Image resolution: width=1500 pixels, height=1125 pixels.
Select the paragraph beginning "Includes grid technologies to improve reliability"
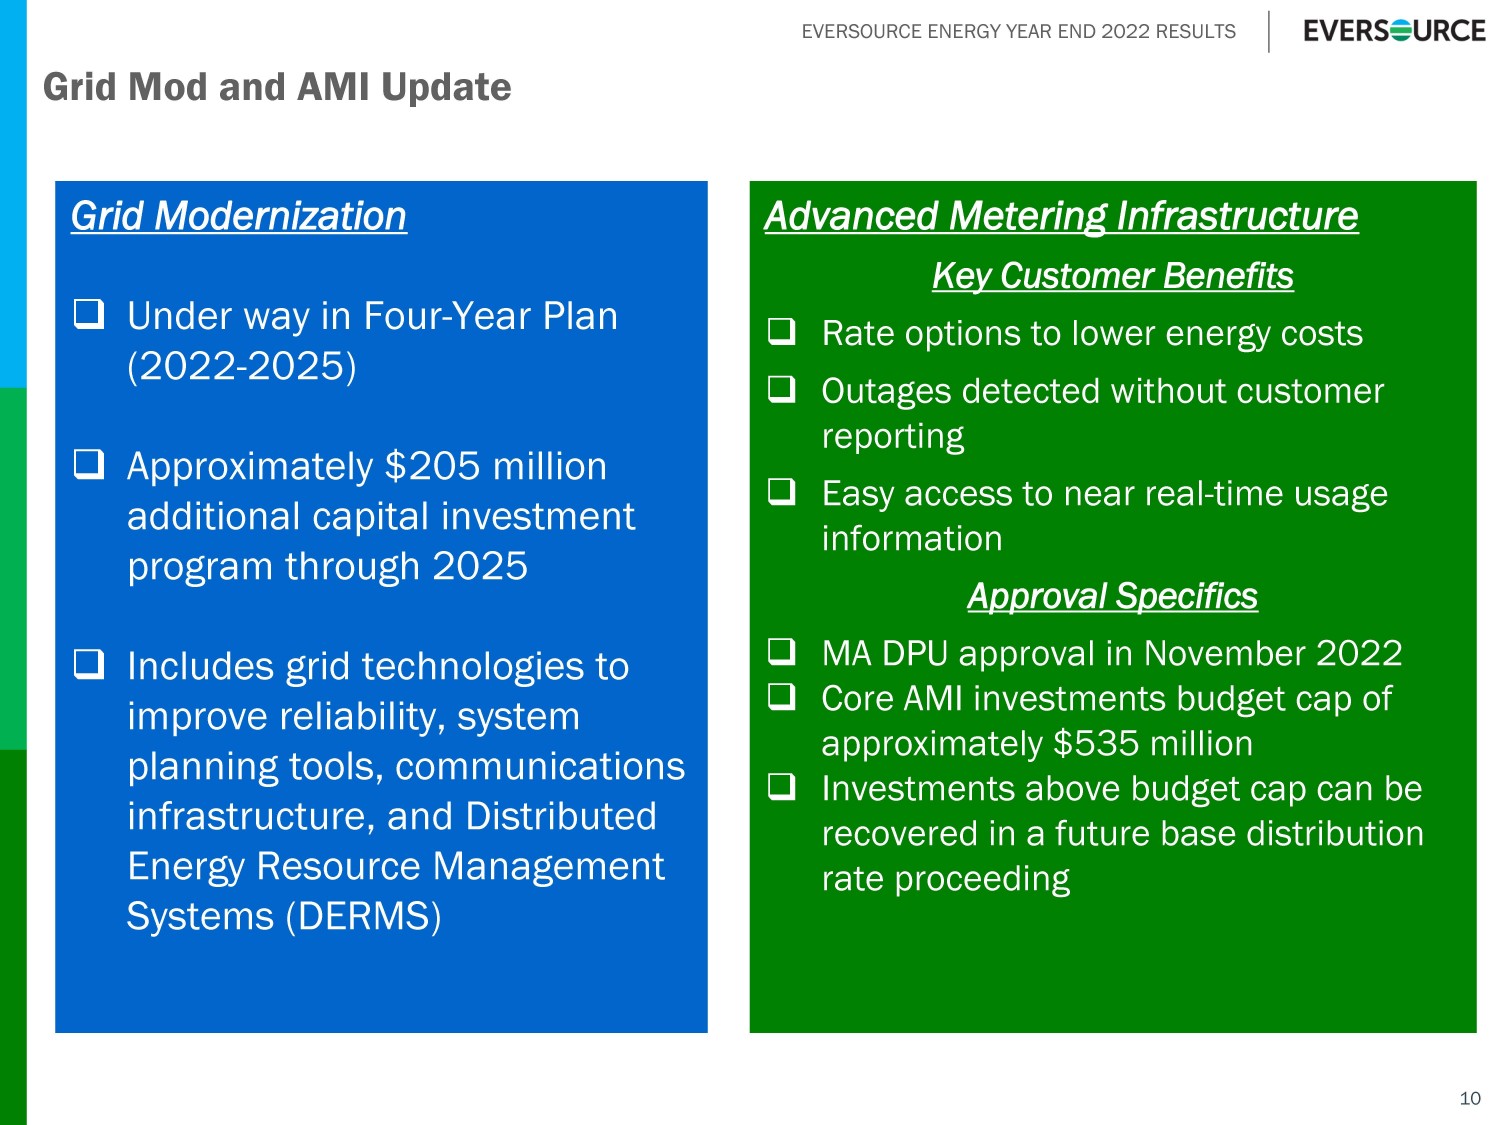(x=406, y=791)
